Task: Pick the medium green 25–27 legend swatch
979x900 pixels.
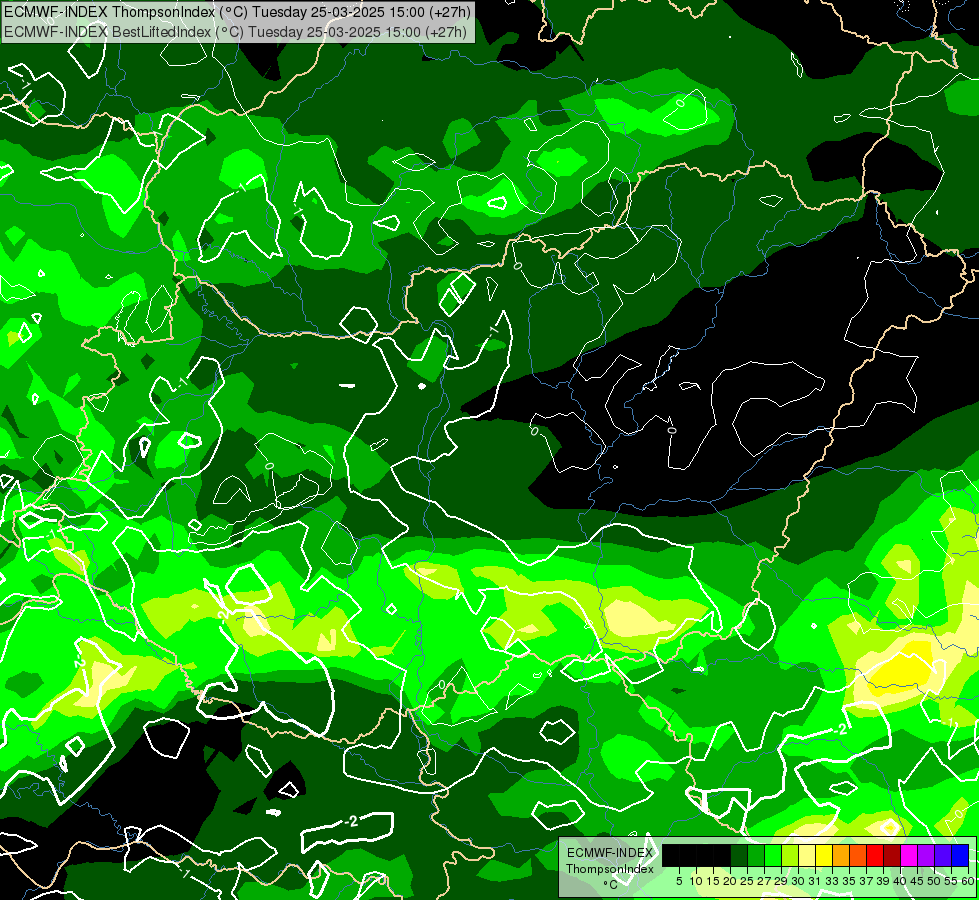Action: coord(756,855)
